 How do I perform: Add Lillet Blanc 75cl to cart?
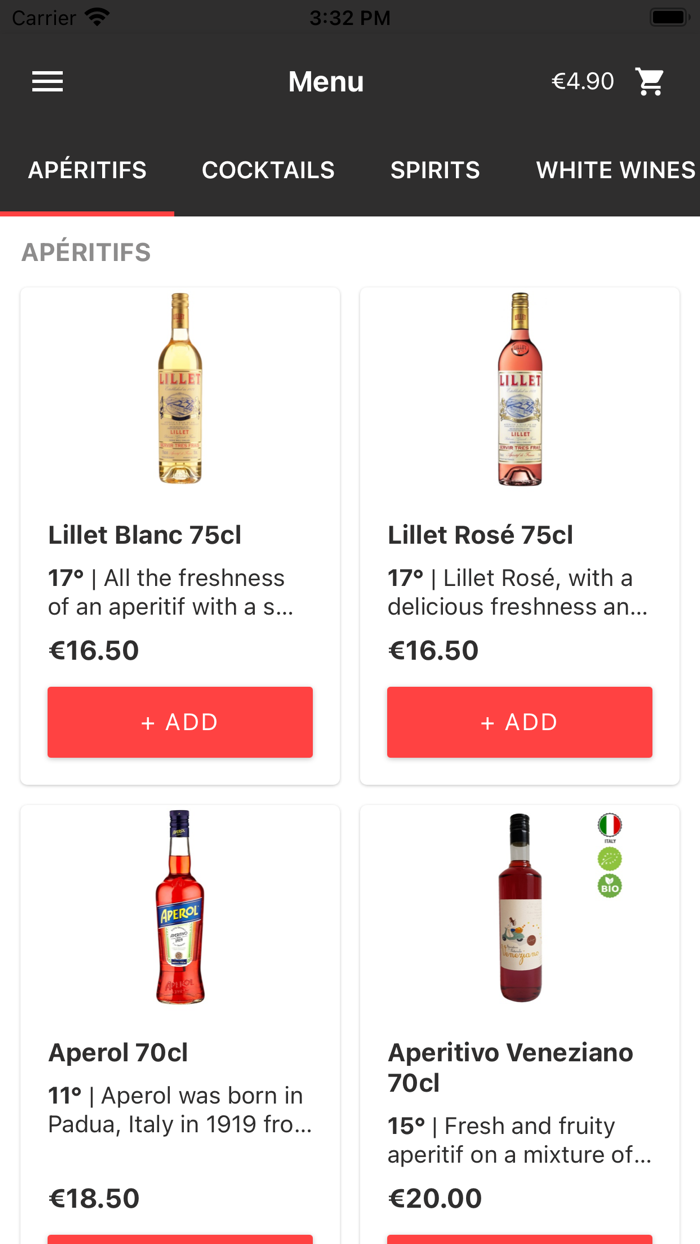click(180, 722)
